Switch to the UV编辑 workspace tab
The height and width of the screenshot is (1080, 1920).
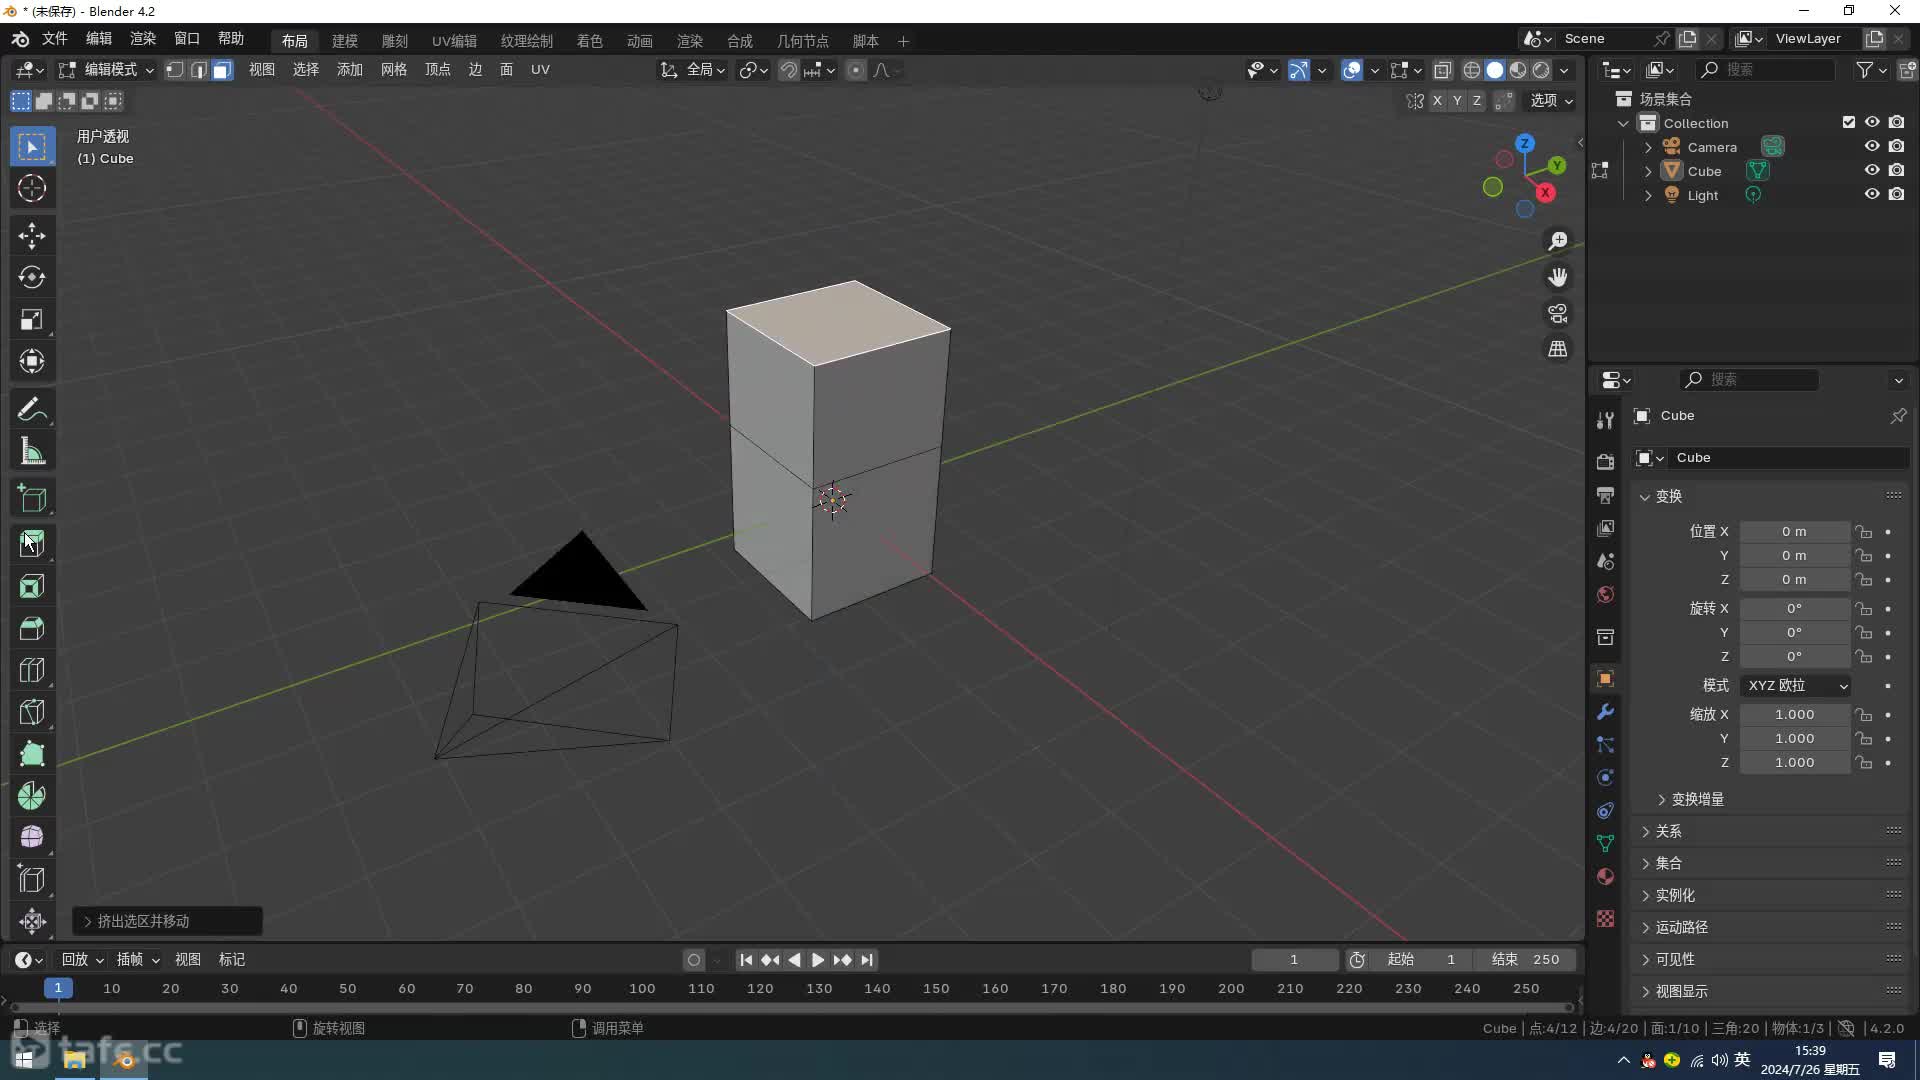point(454,41)
